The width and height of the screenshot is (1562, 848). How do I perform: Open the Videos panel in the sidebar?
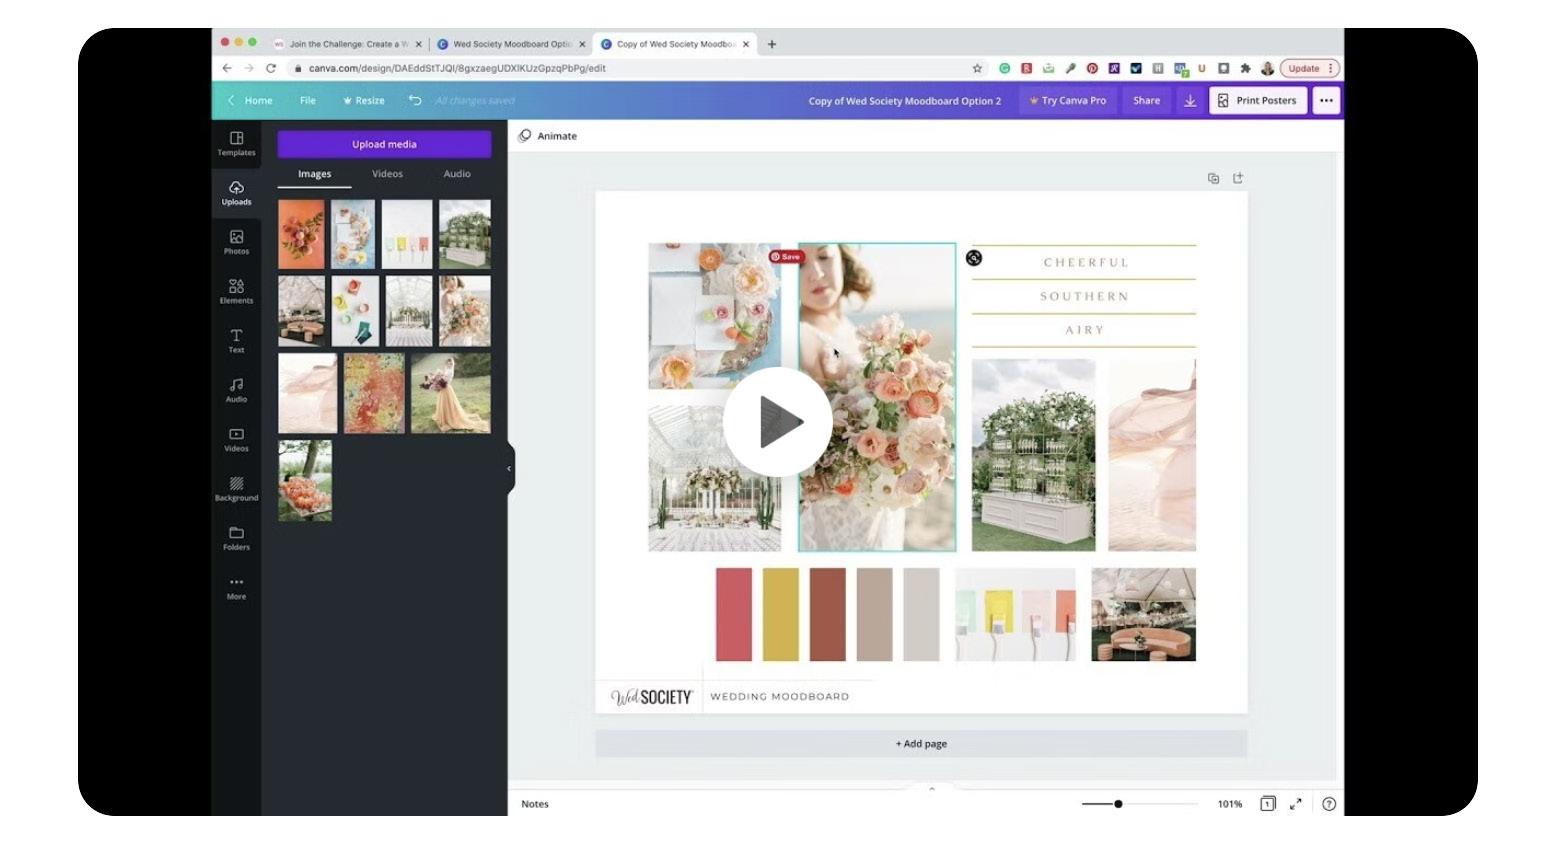click(x=236, y=439)
